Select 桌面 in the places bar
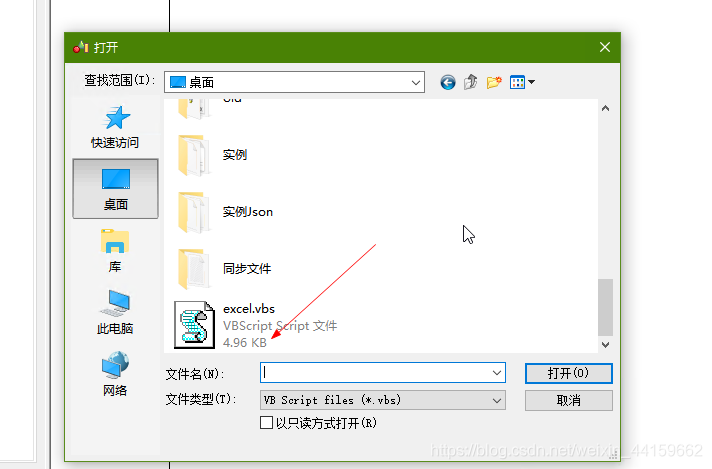The height and width of the screenshot is (469, 712). pyautogui.click(x=115, y=189)
